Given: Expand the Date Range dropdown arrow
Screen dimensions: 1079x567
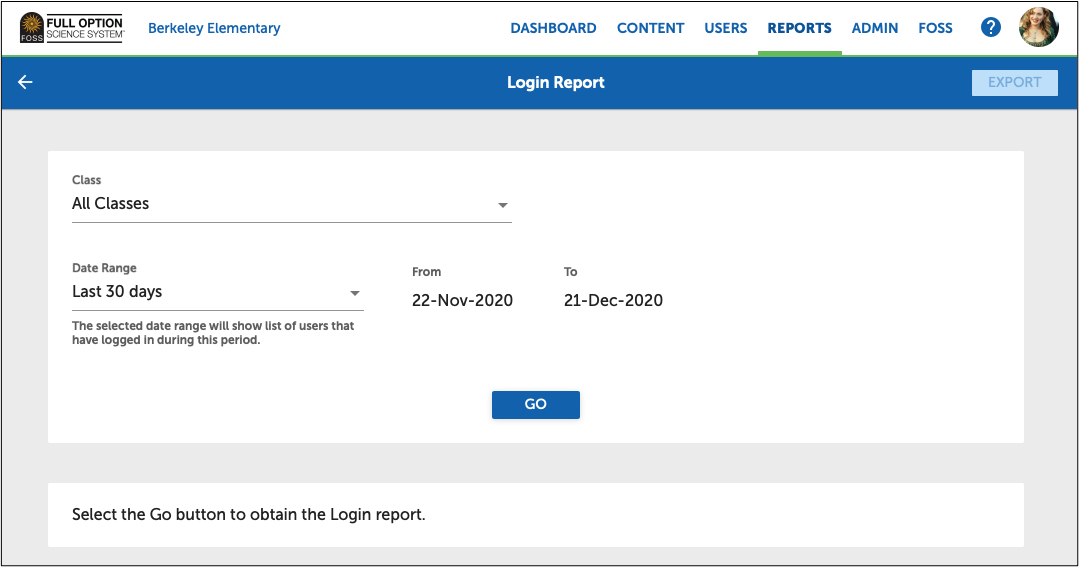Looking at the screenshot, I should click(354, 293).
